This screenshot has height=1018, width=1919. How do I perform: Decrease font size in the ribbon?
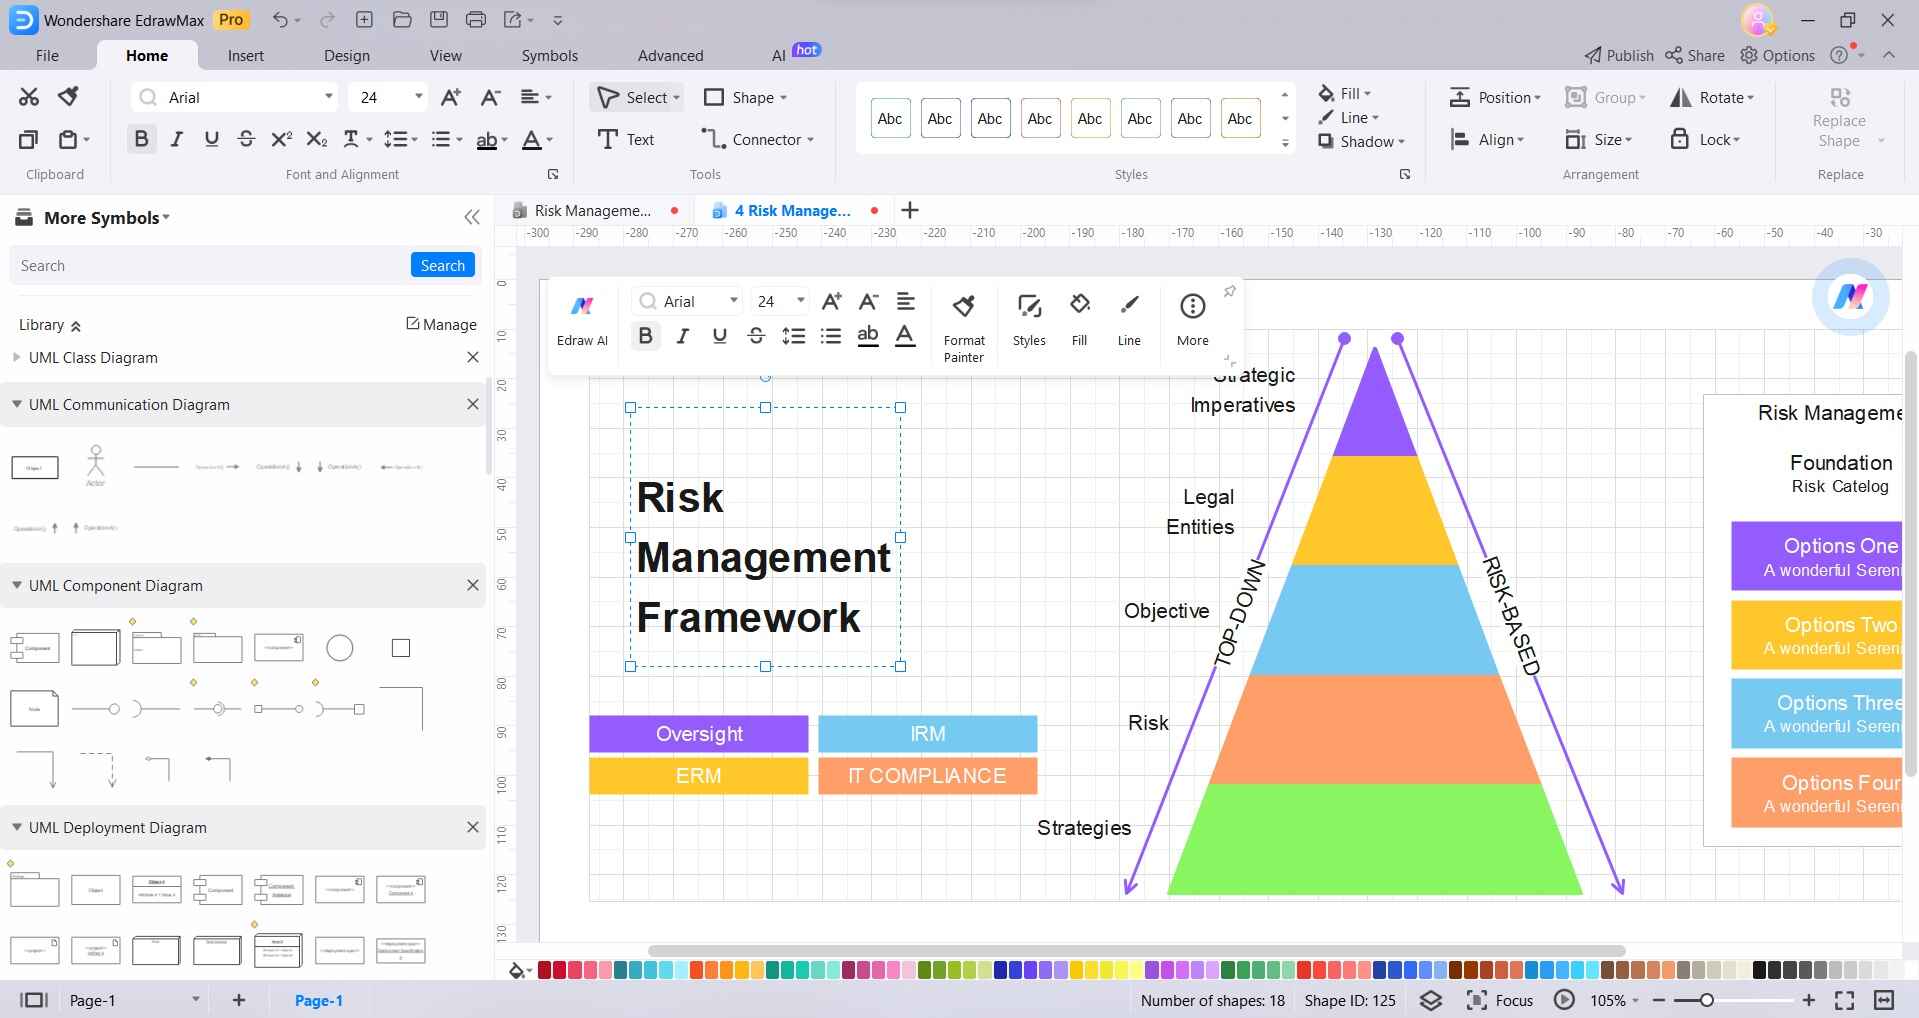[x=490, y=97]
